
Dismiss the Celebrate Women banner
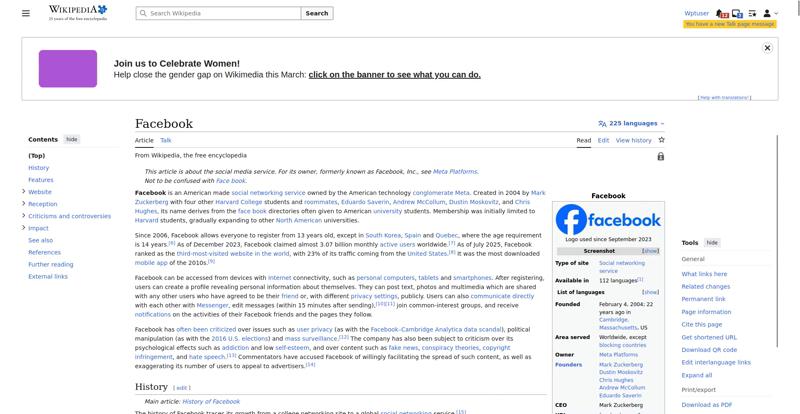(x=767, y=48)
